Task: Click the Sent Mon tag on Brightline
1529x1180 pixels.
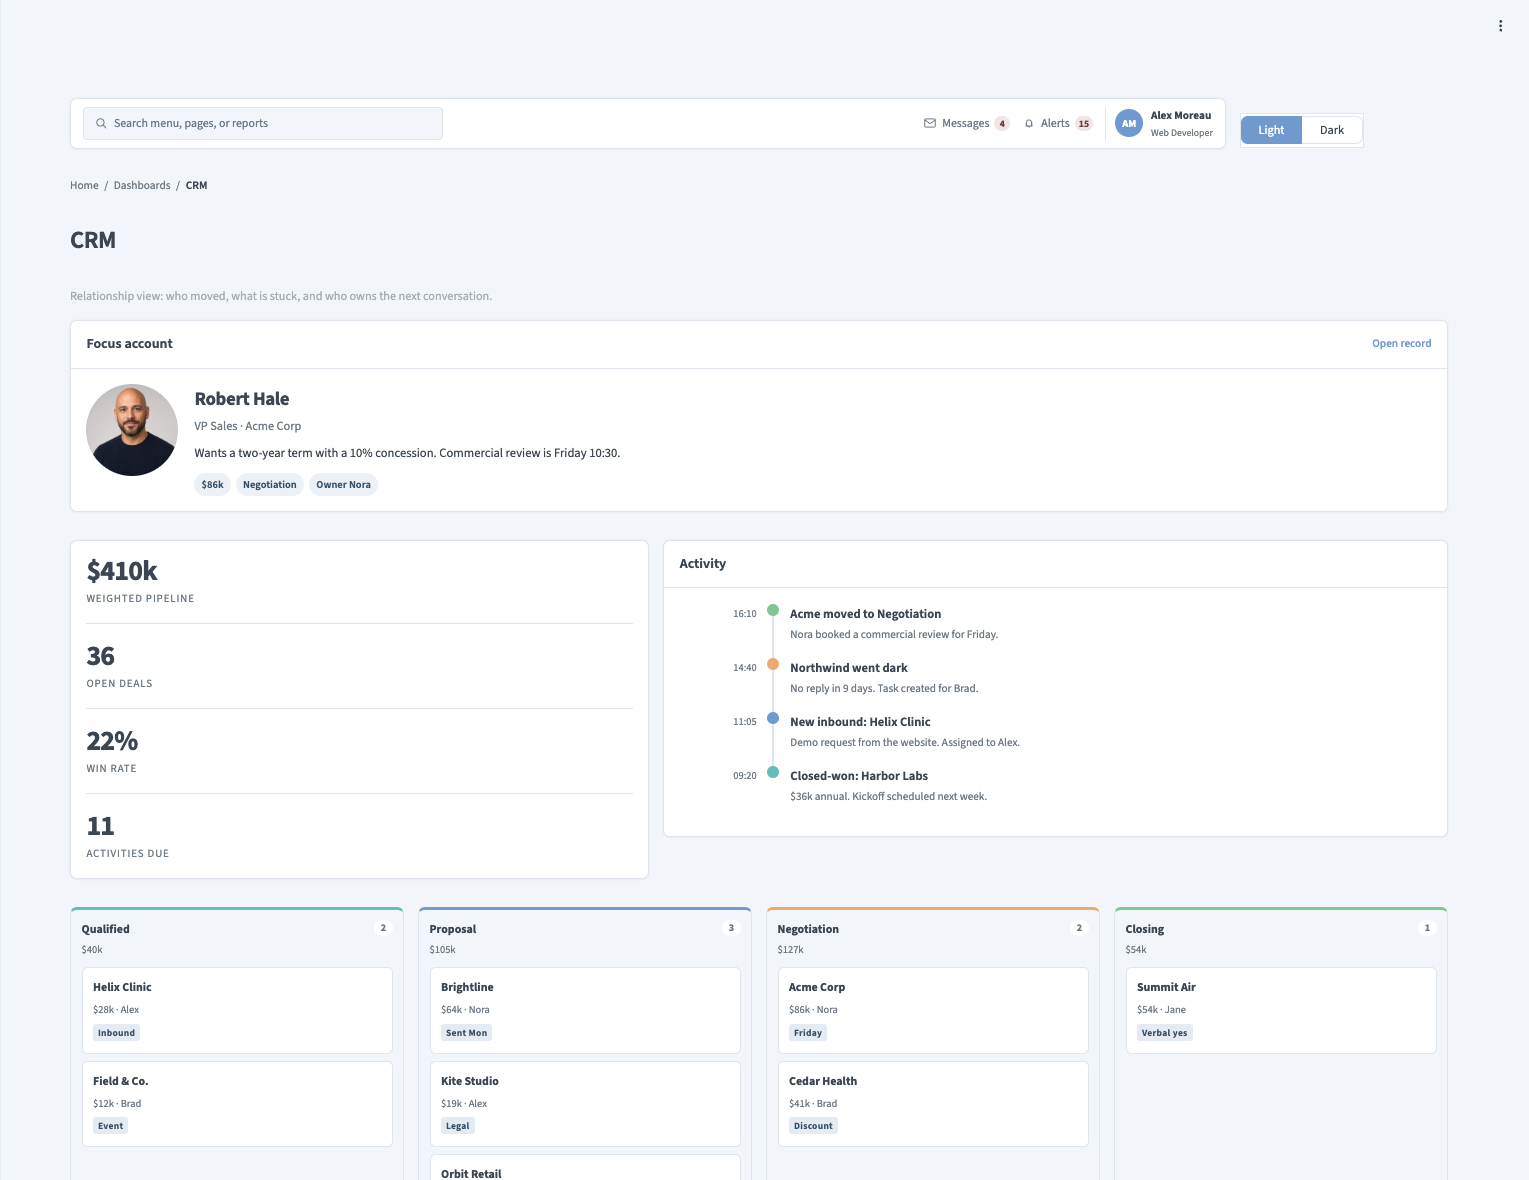Action: pyautogui.click(x=467, y=1033)
